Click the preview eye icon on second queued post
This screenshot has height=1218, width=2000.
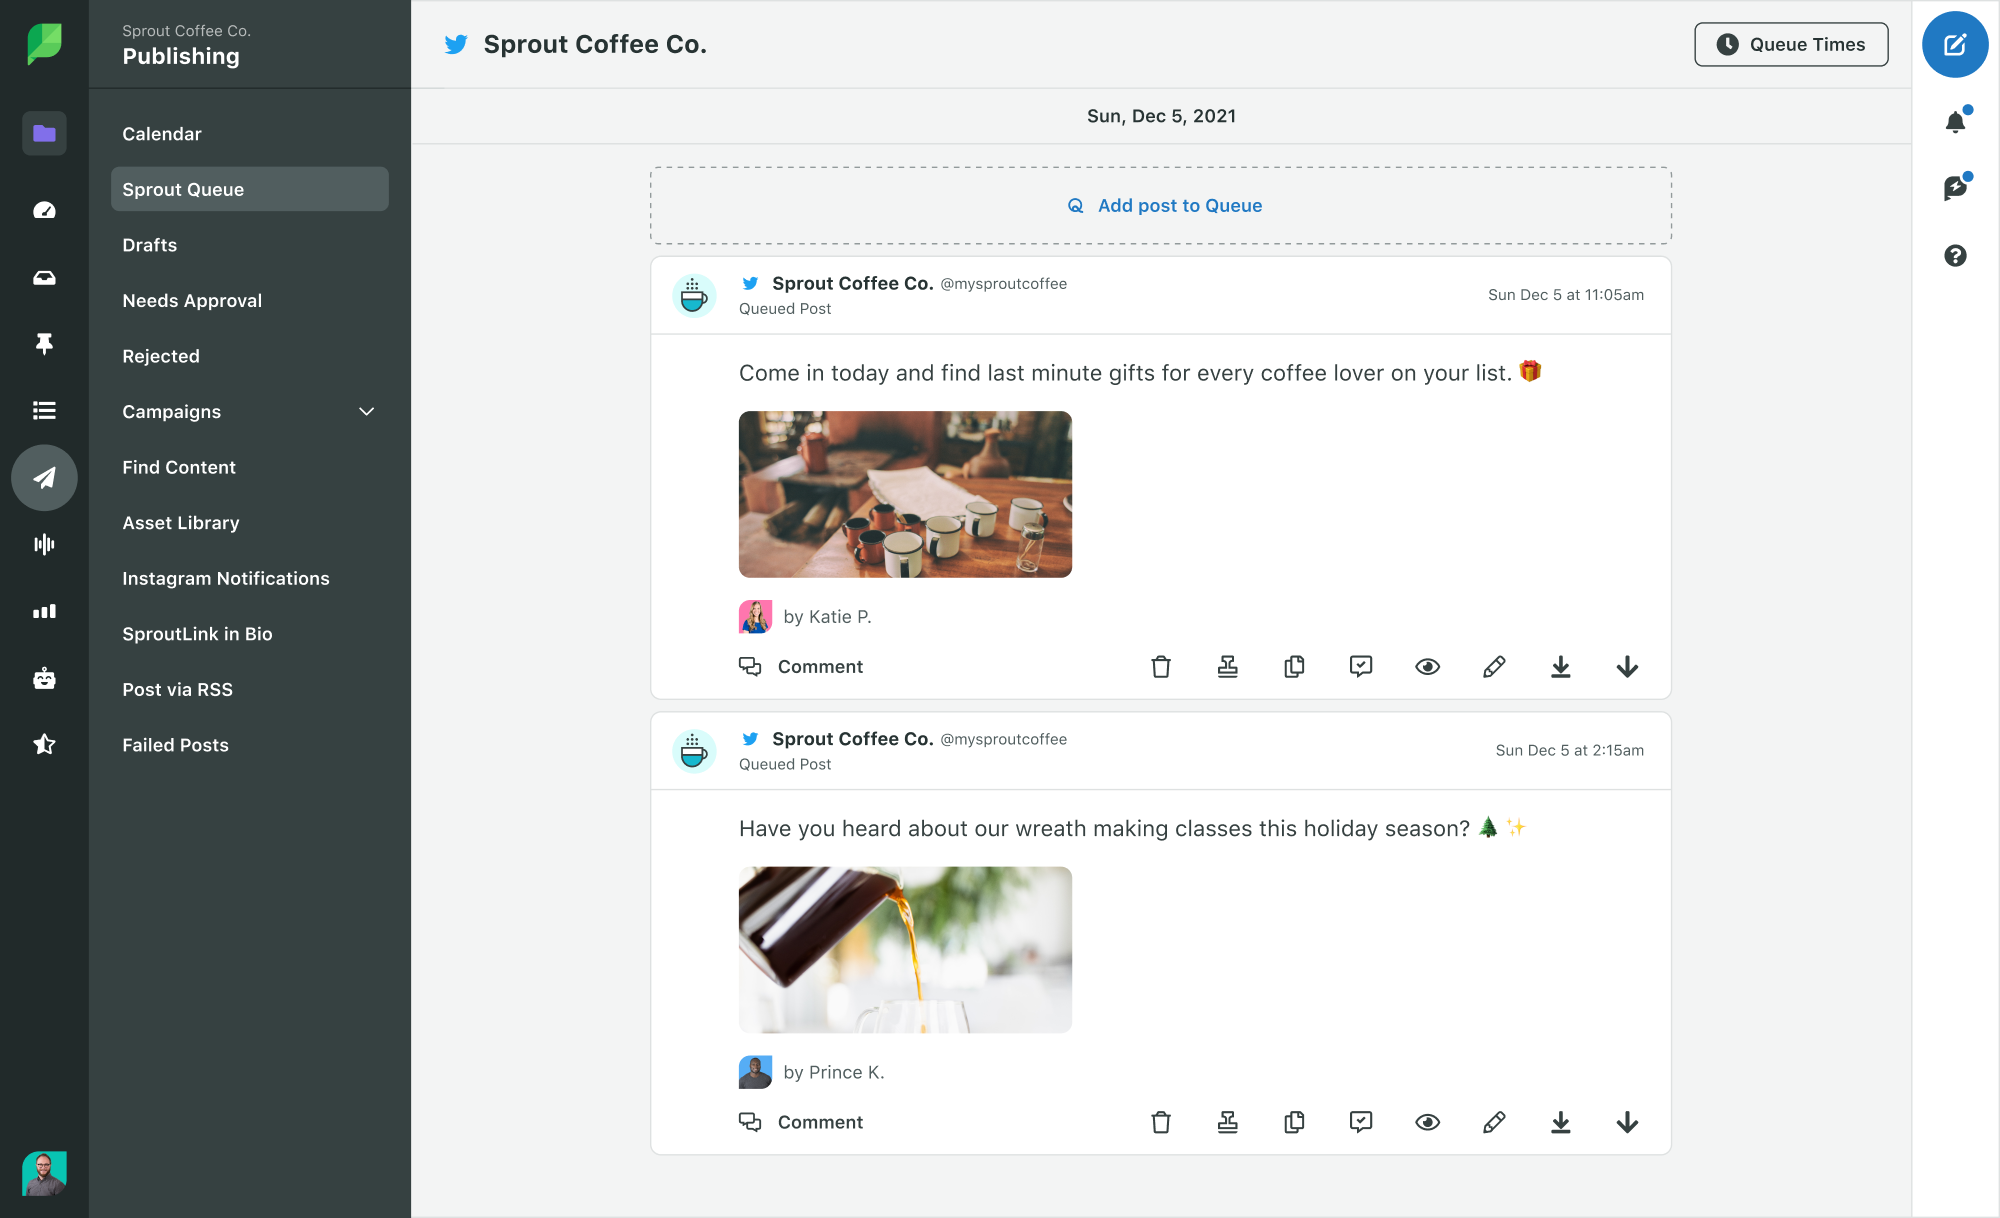point(1427,1121)
